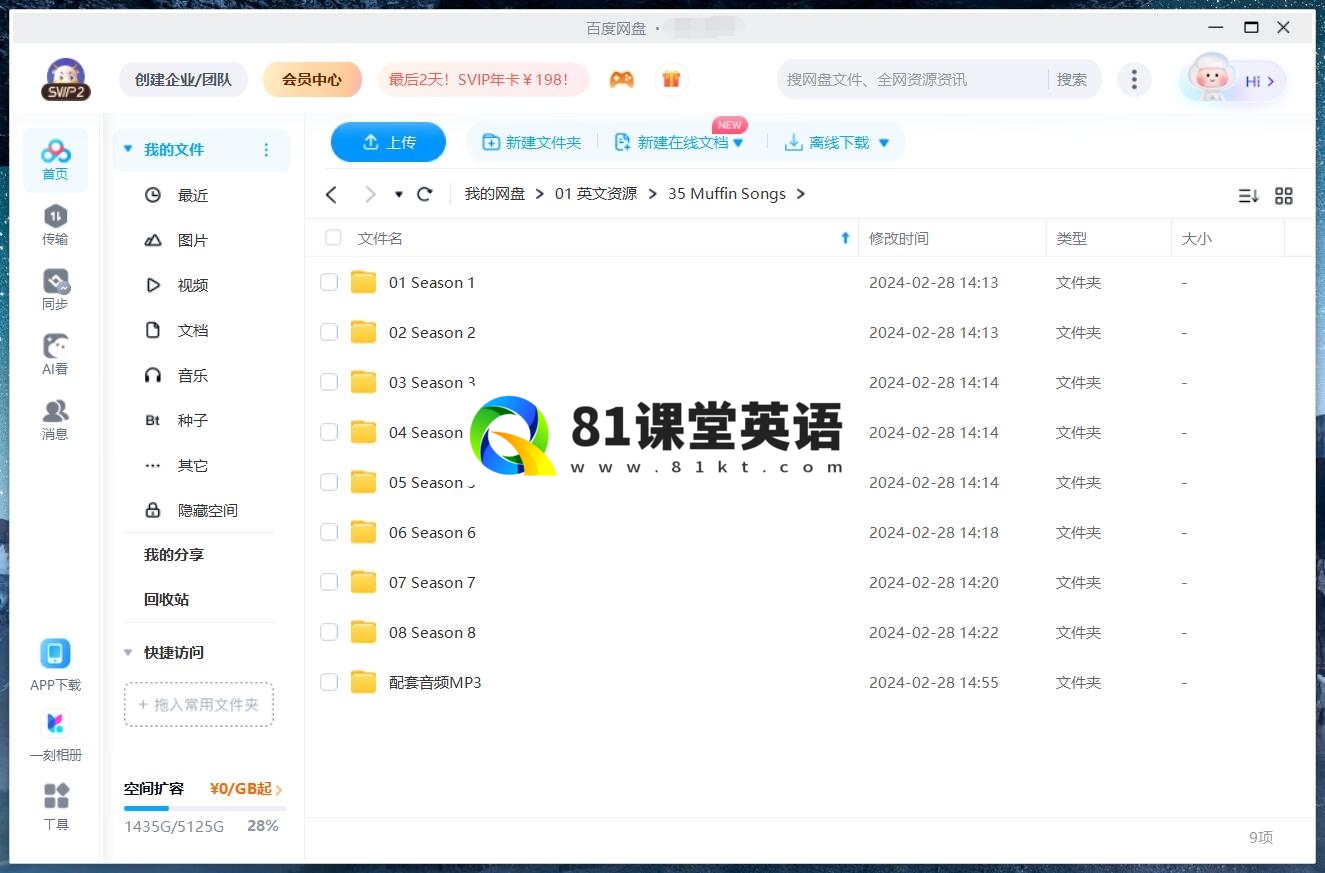This screenshot has height=873, width=1325.
Task: Collapse the 快捷访问 section arrow
Action: (128, 653)
